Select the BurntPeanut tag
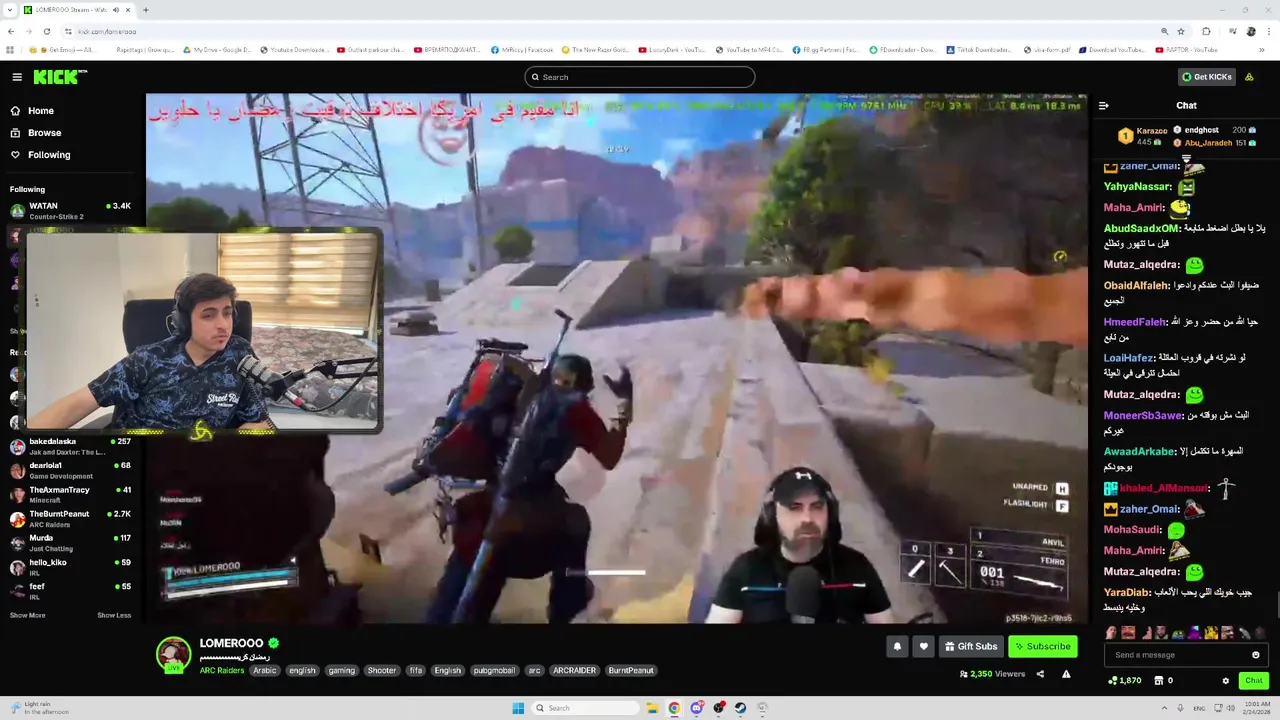This screenshot has height=720, width=1280. (x=631, y=670)
